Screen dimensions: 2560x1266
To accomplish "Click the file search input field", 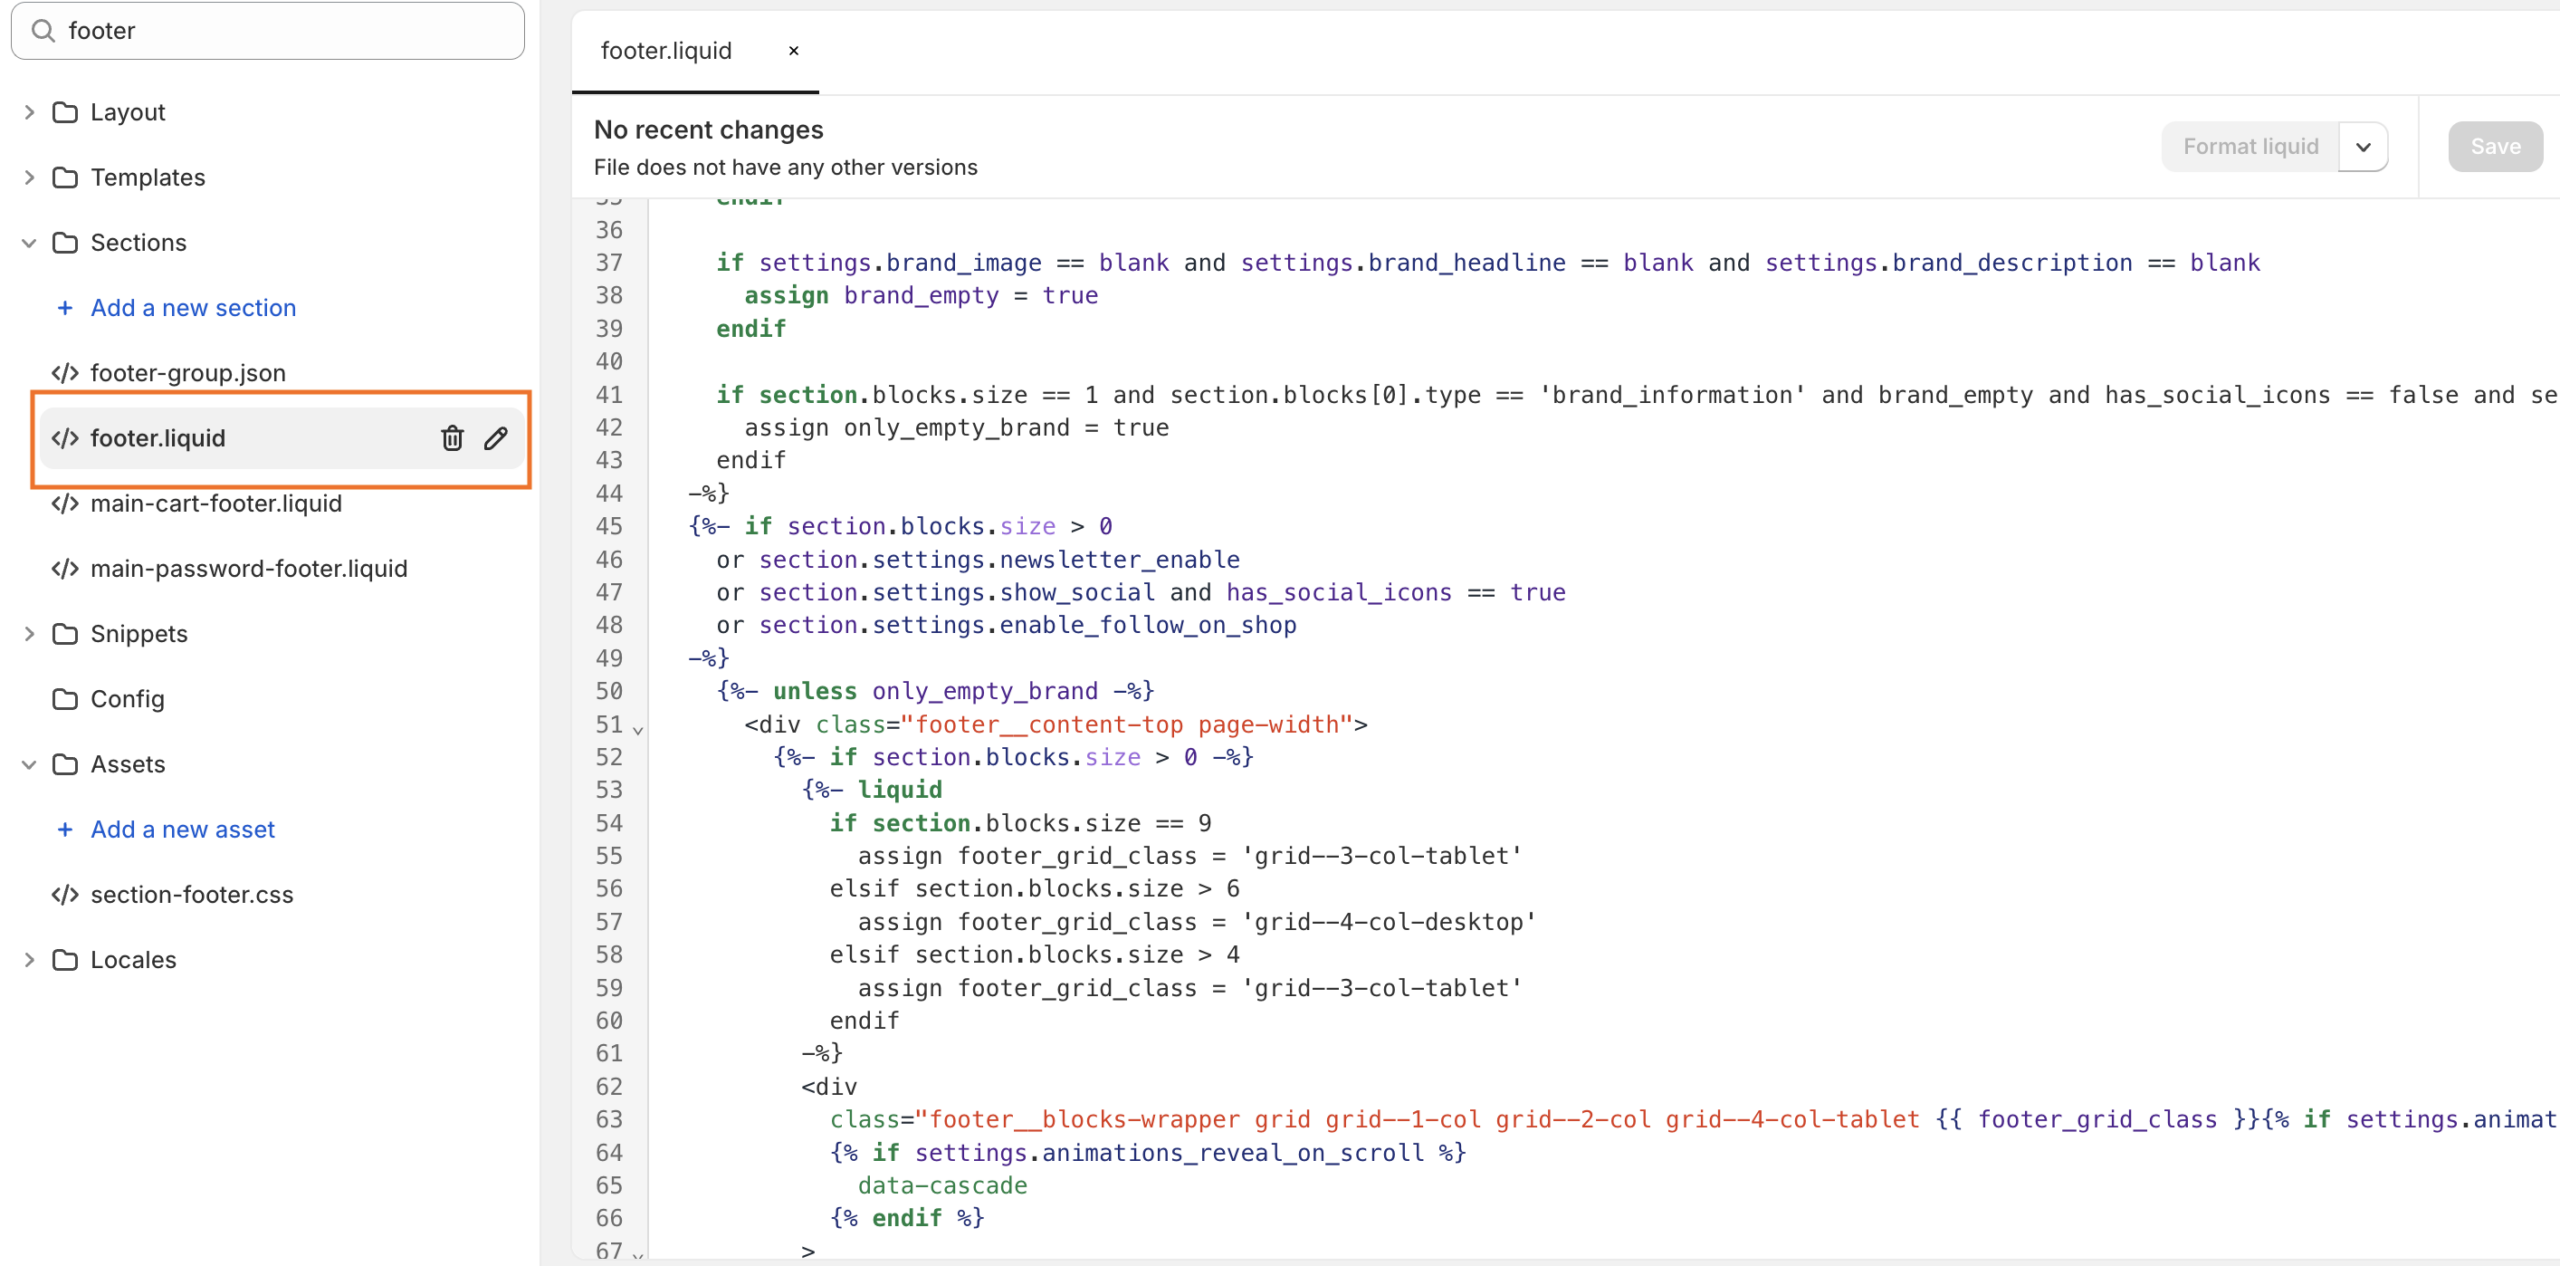I will pyautogui.click(x=268, y=31).
